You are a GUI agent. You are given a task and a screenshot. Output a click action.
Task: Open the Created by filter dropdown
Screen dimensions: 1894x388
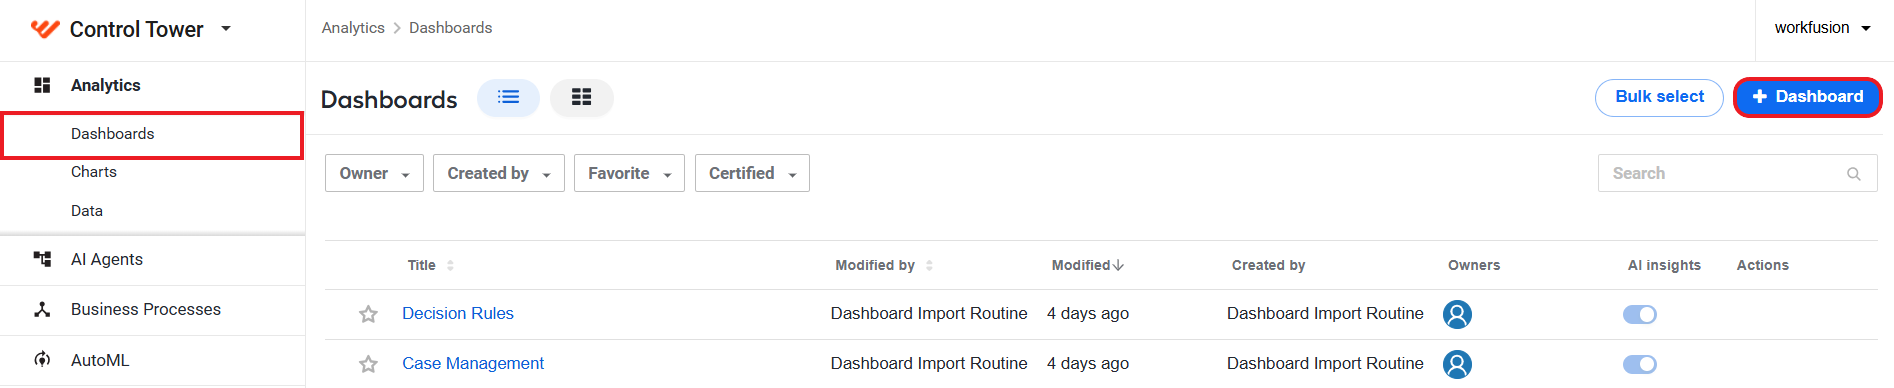tap(498, 173)
